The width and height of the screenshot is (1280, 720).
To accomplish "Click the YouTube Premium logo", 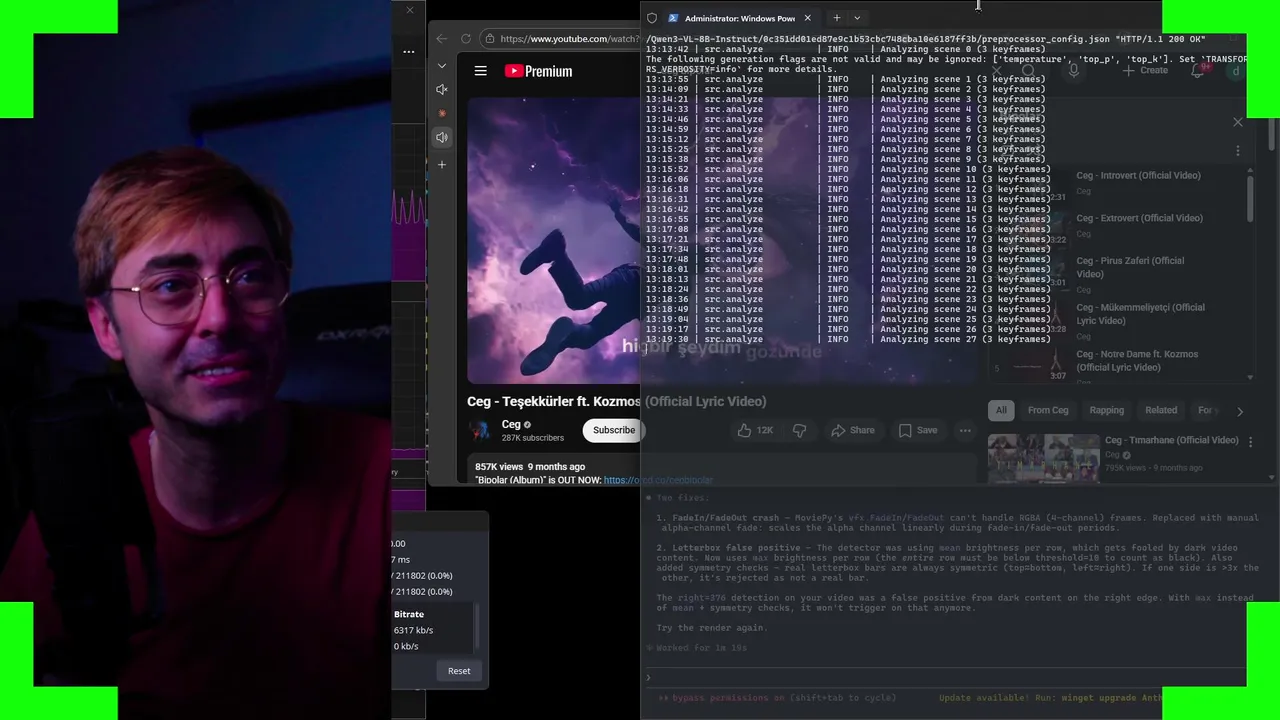I will click(x=538, y=71).
